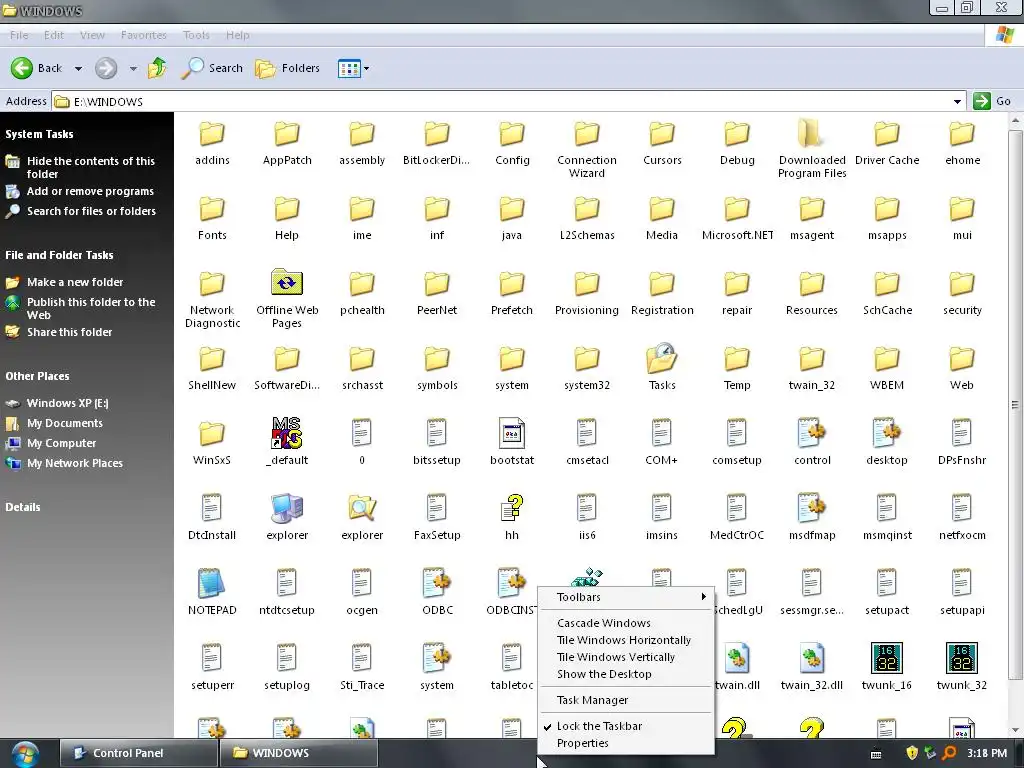Viewport: 1024px width, 768px height.
Task: Select the twain_32.dll file icon
Action: pyautogui.click(x=812, y=658)
